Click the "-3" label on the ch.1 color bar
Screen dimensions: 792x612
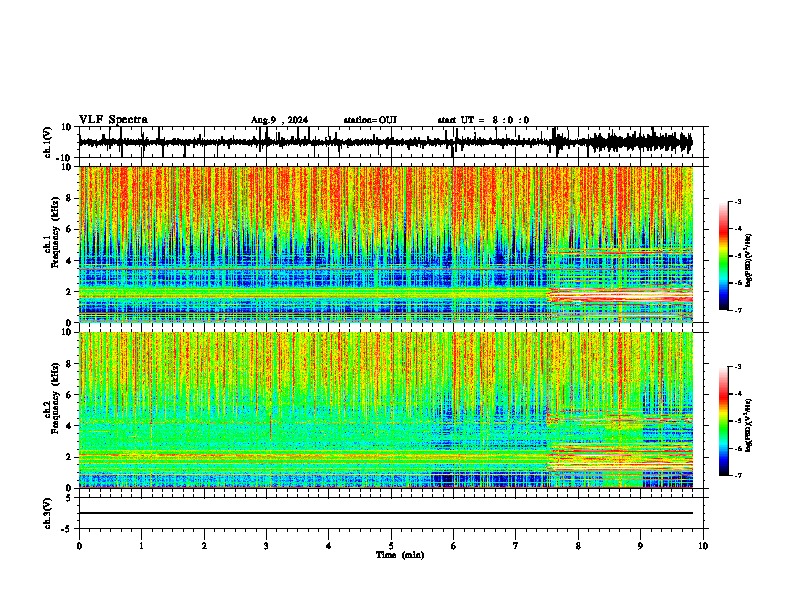pos(737,201)
